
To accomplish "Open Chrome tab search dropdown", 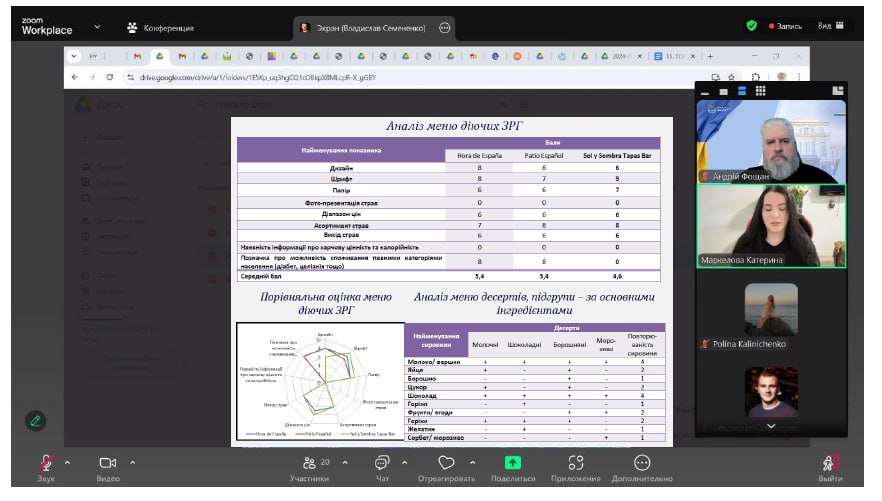I will tap(74, 56).
